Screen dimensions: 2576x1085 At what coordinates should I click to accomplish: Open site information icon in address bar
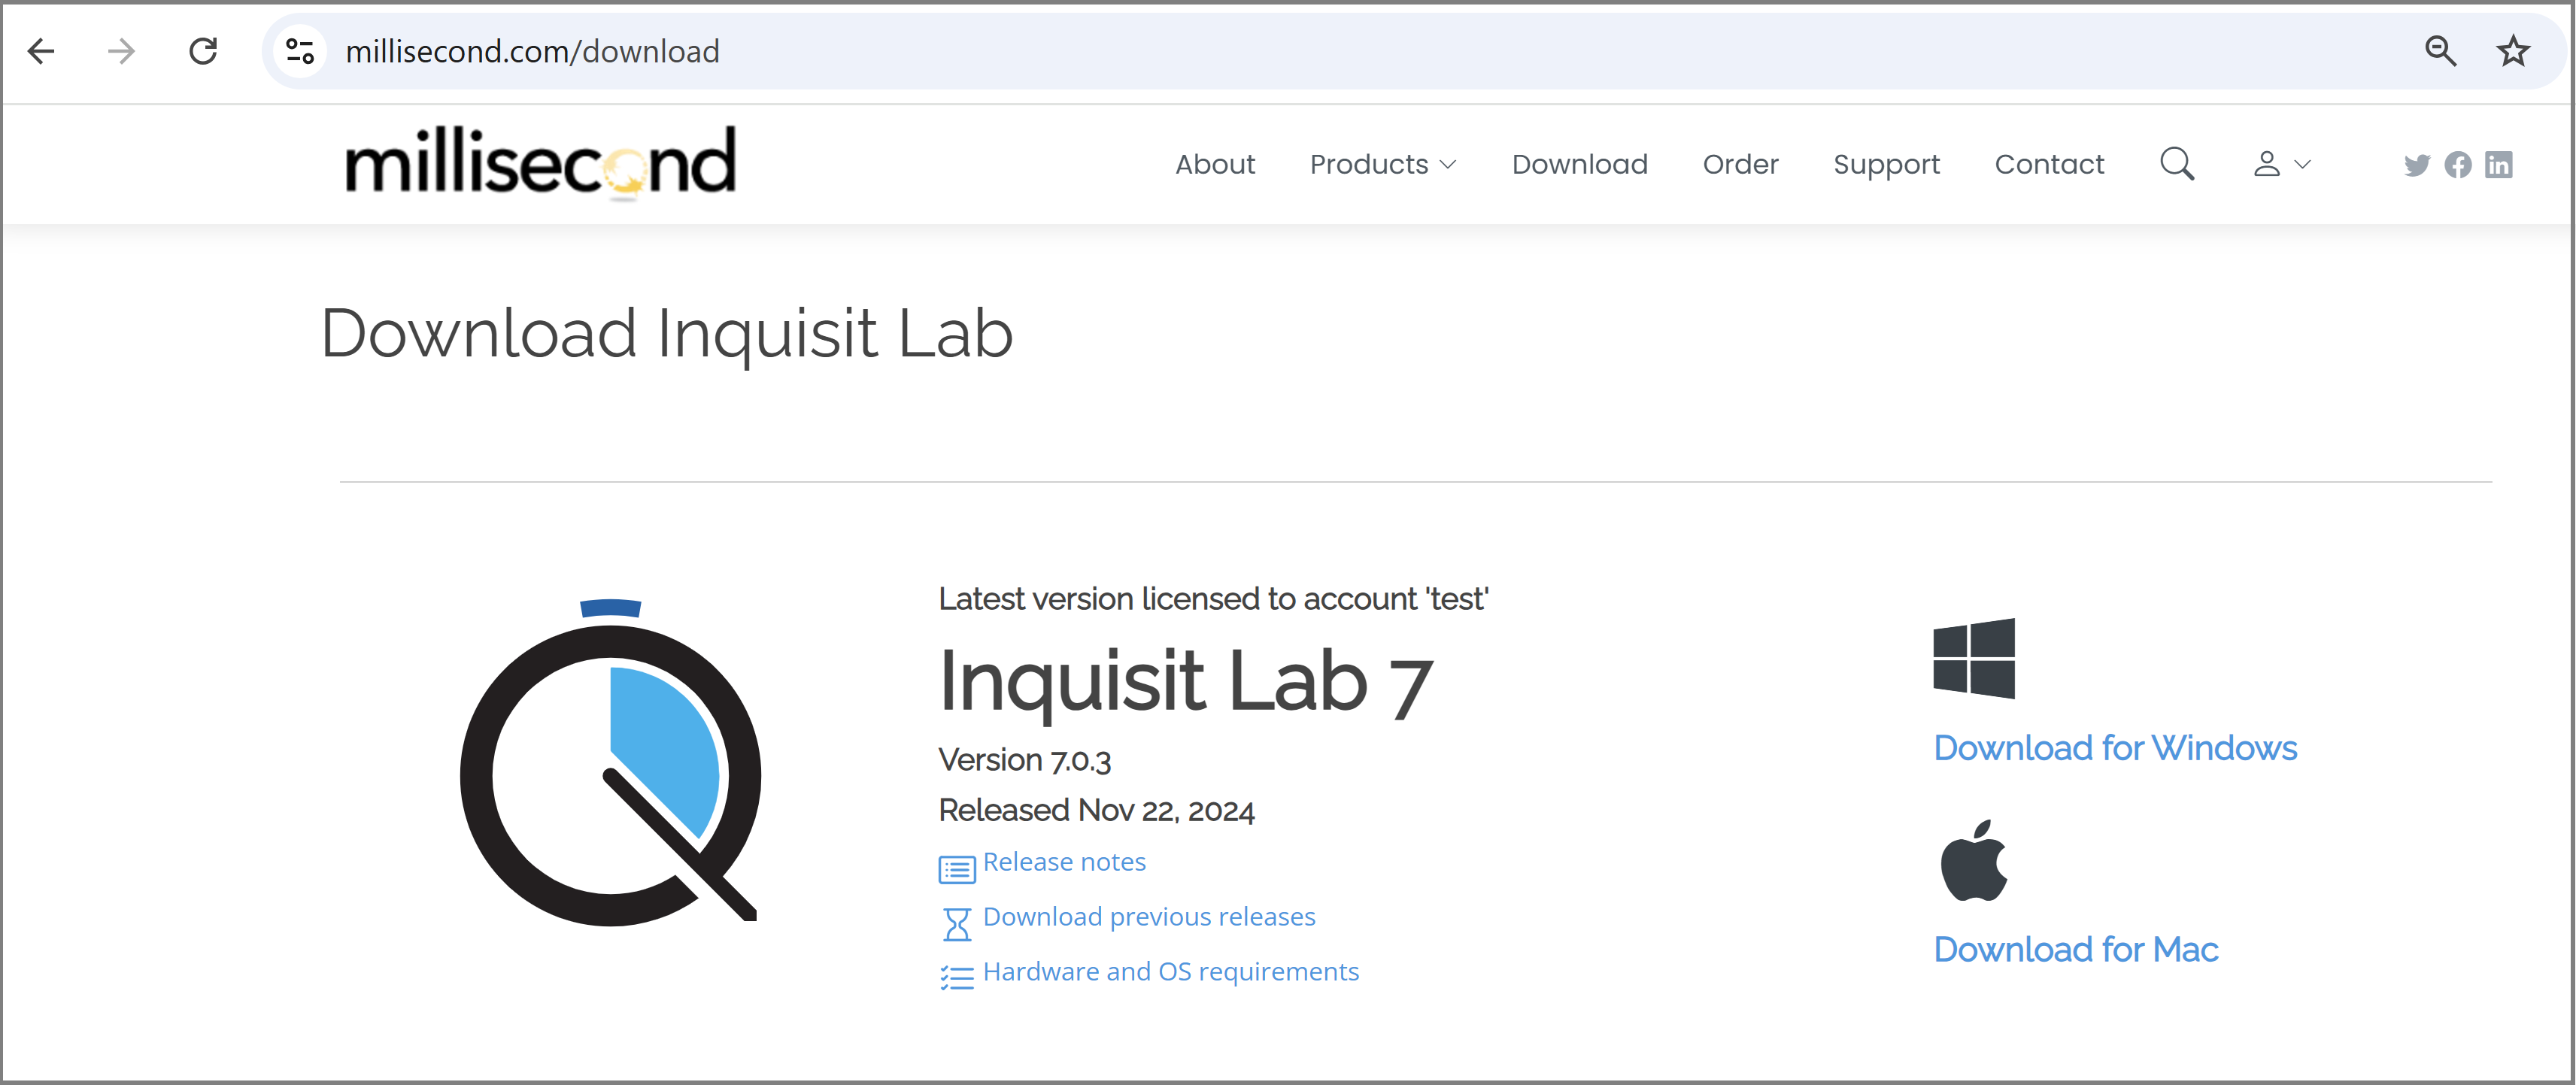[x=300, y=51]
